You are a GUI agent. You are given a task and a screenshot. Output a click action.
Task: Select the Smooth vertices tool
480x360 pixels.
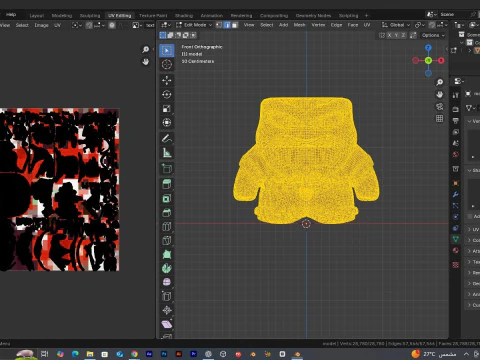tap(167, 282)
